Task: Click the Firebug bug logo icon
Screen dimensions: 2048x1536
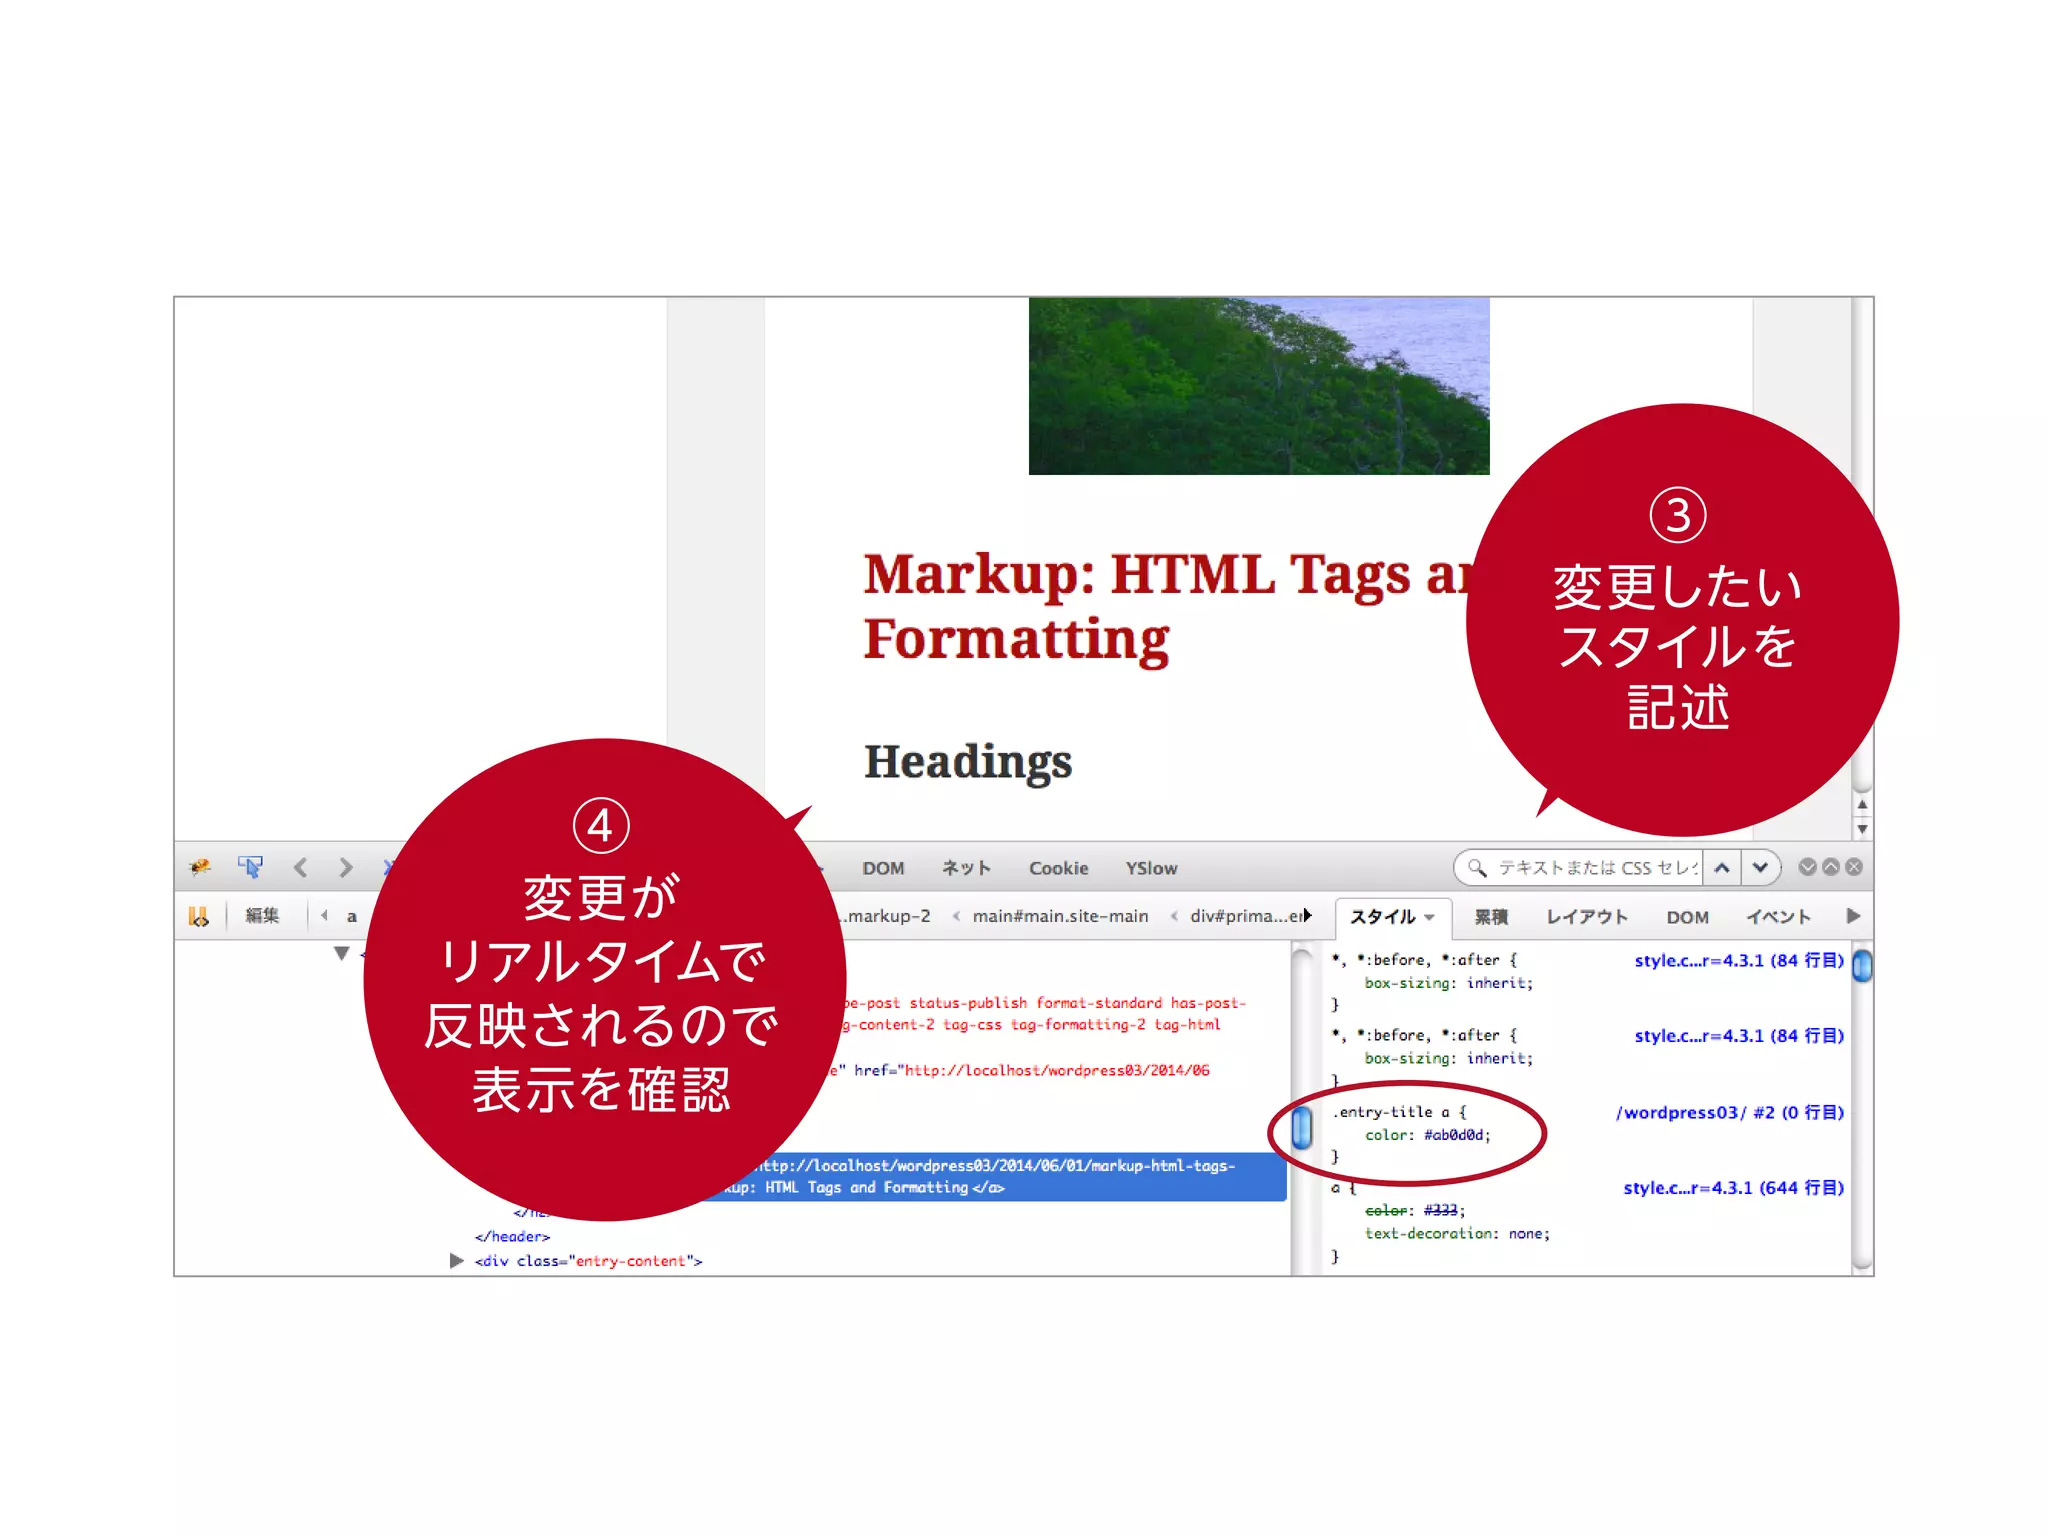Action: 200,867
